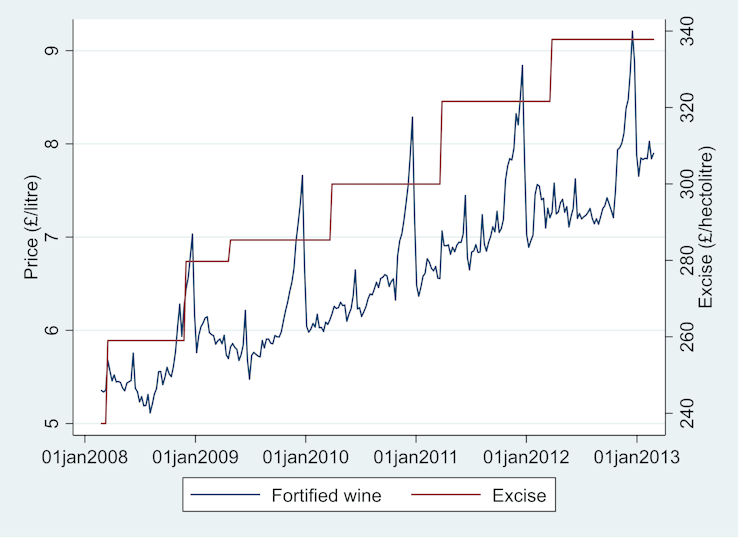Viewport: 740px width, 538px height.
Task: Click the 01jan2009 x-axis label
Action: tap(195, 456)
